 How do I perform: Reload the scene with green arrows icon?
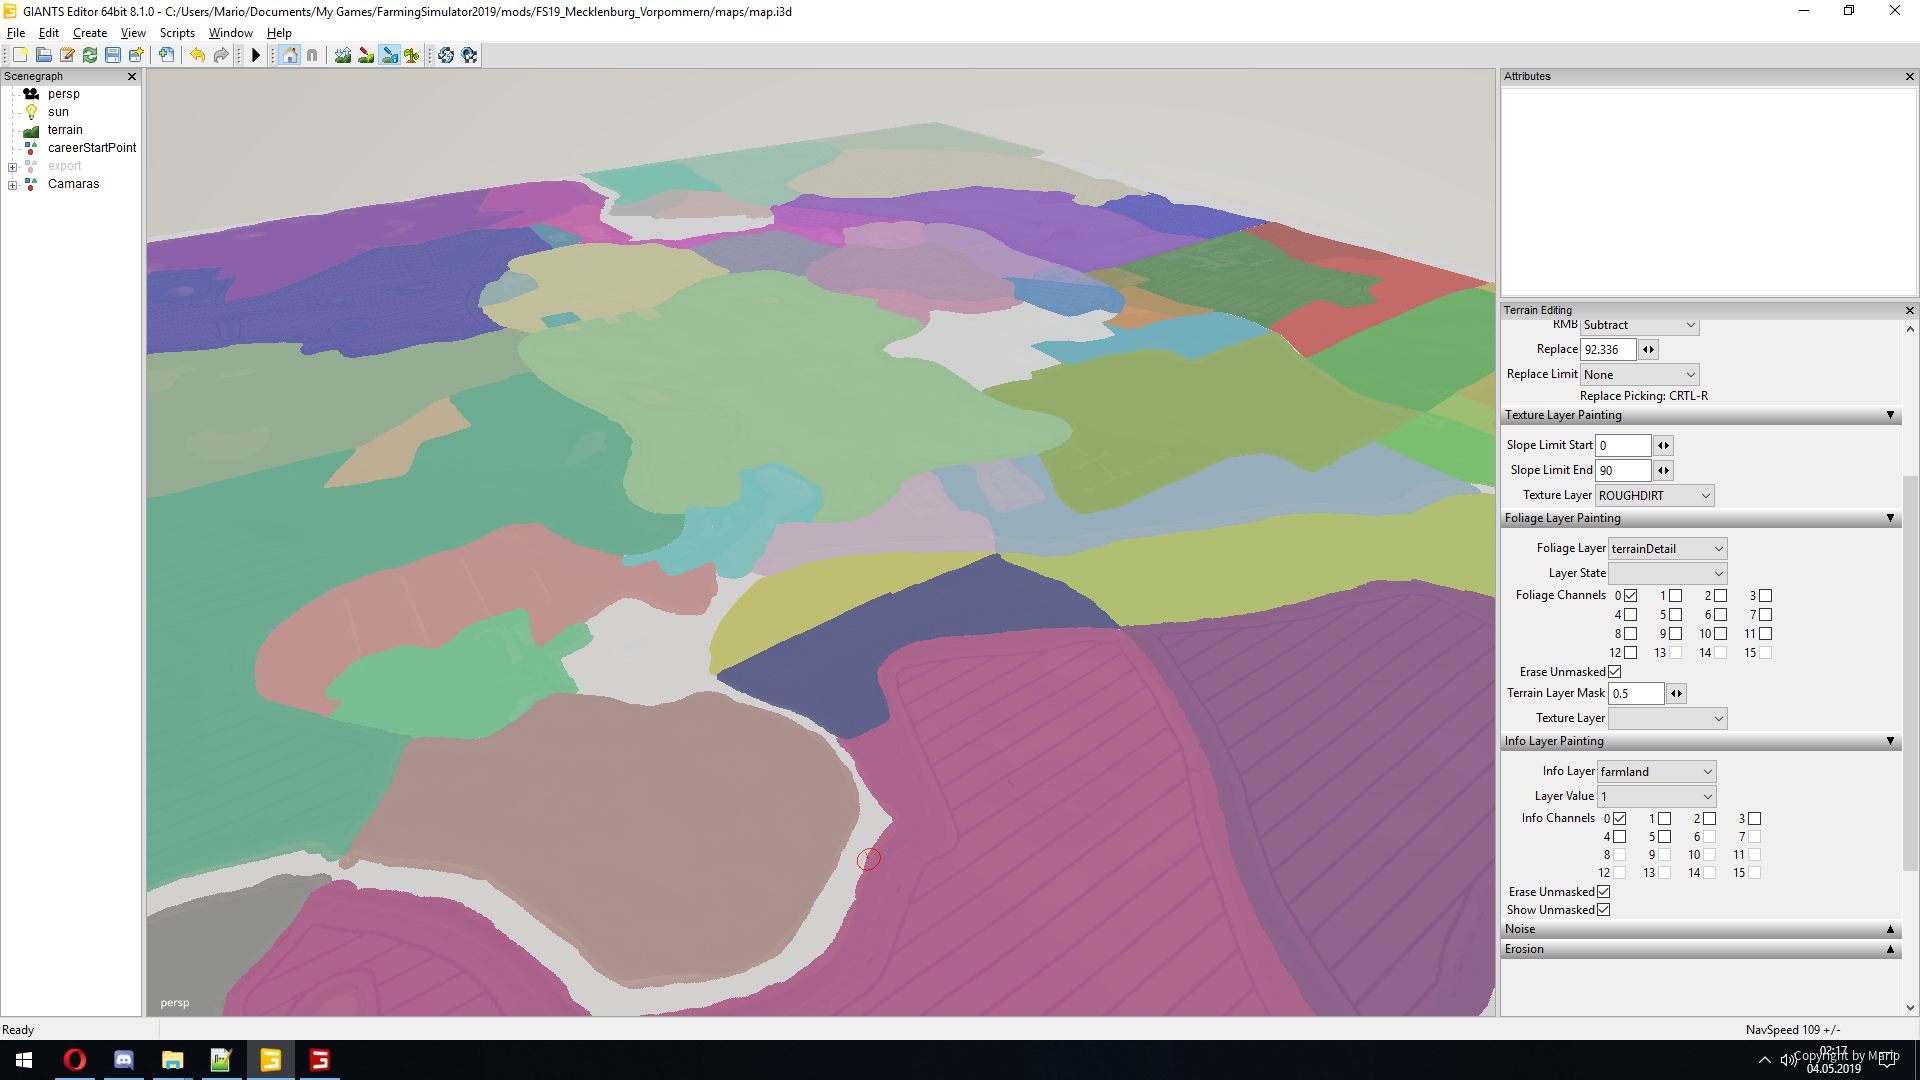[90, 55]
